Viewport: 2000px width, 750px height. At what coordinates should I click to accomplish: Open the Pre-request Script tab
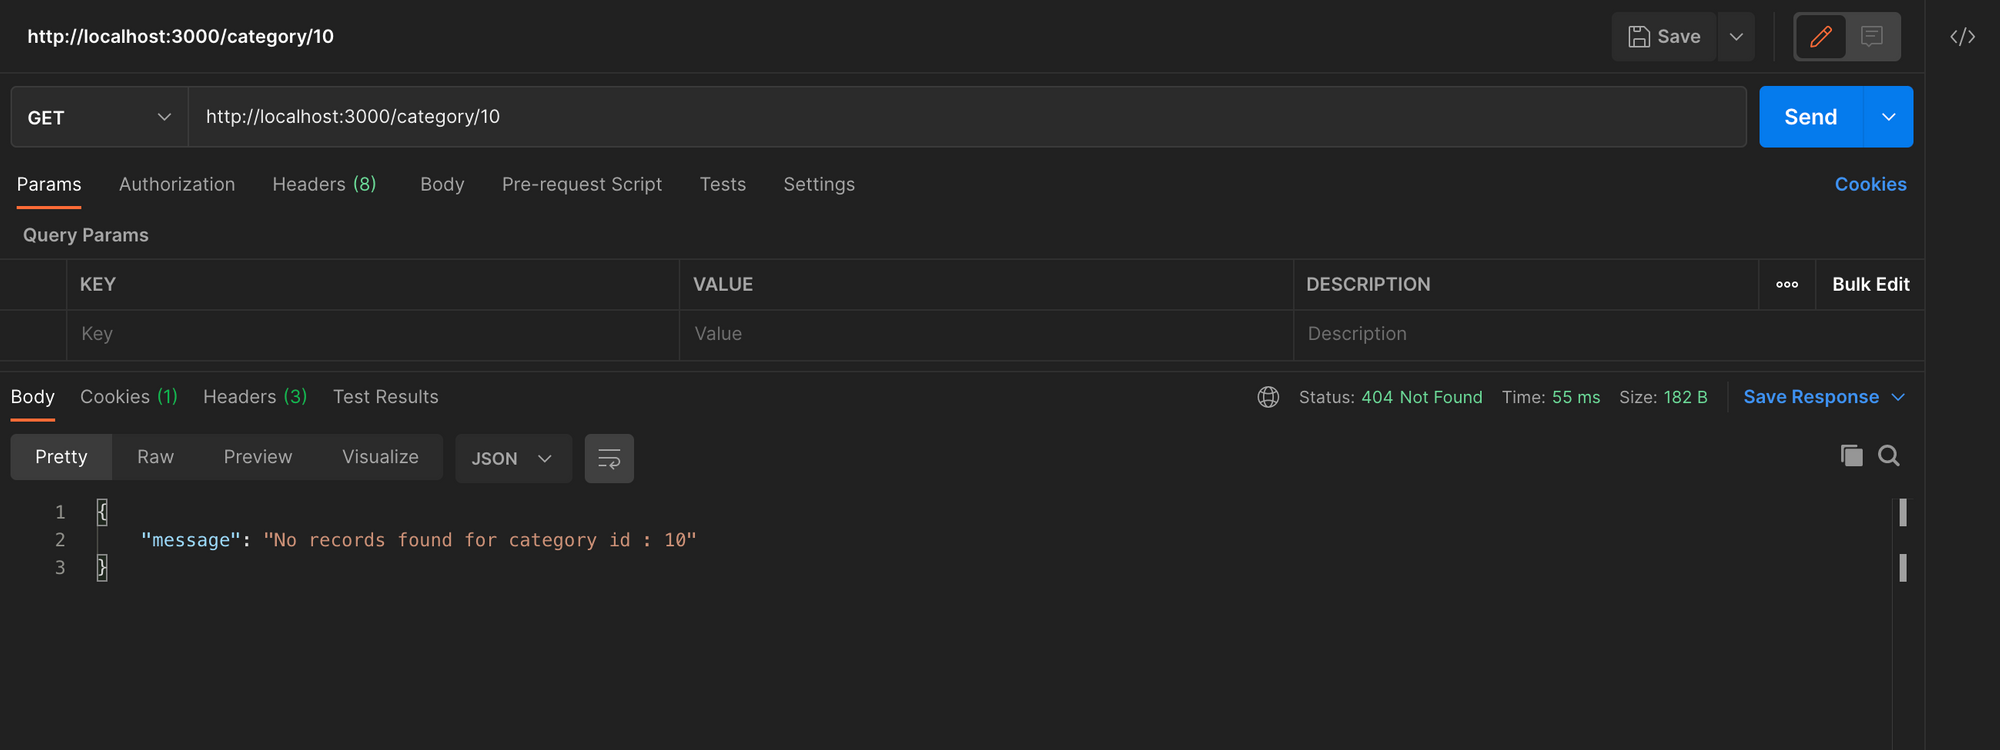pyautogui.click(x=582, y=185)
